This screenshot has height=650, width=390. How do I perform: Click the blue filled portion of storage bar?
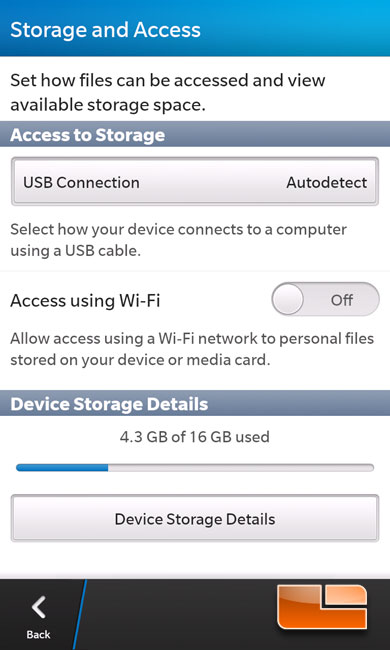pyautogui.click(x=62, y=468)
